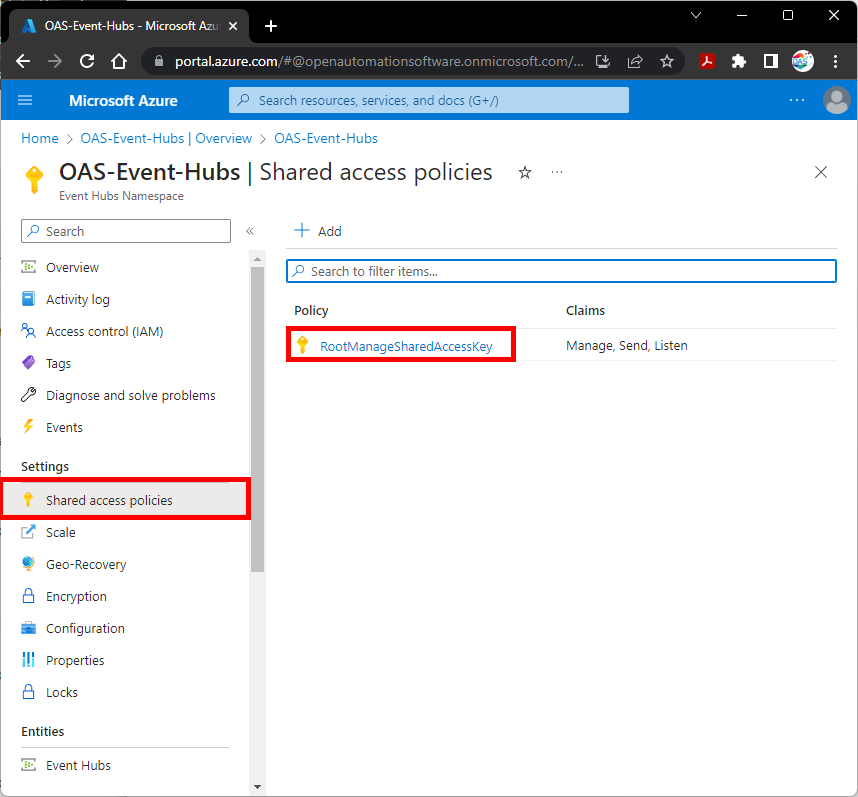
Task: Click the Add policy button
Action: [x=318, y=231]
